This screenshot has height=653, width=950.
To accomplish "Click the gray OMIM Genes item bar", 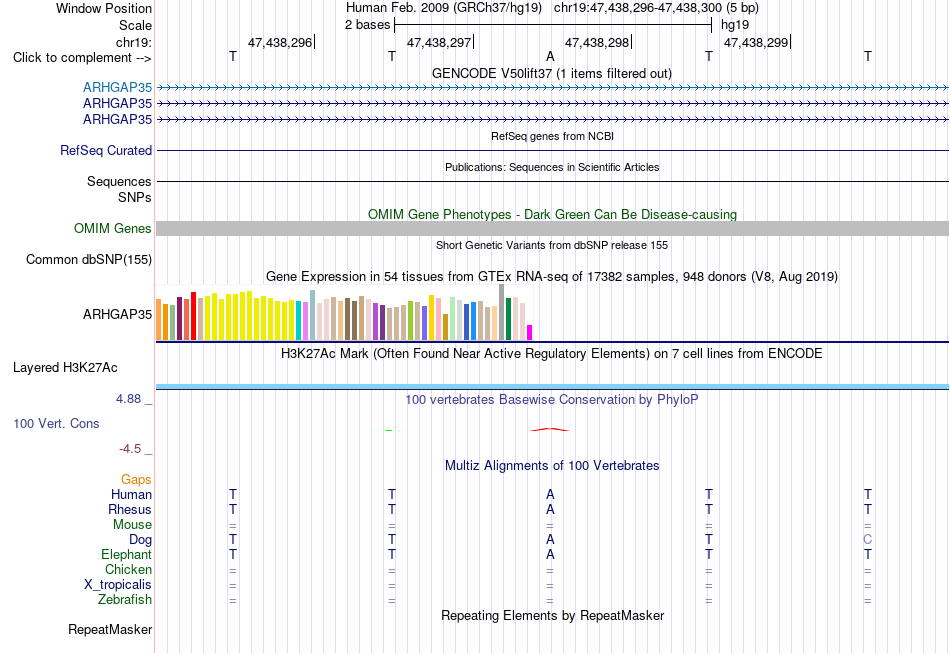I will (x=552, y=228).
